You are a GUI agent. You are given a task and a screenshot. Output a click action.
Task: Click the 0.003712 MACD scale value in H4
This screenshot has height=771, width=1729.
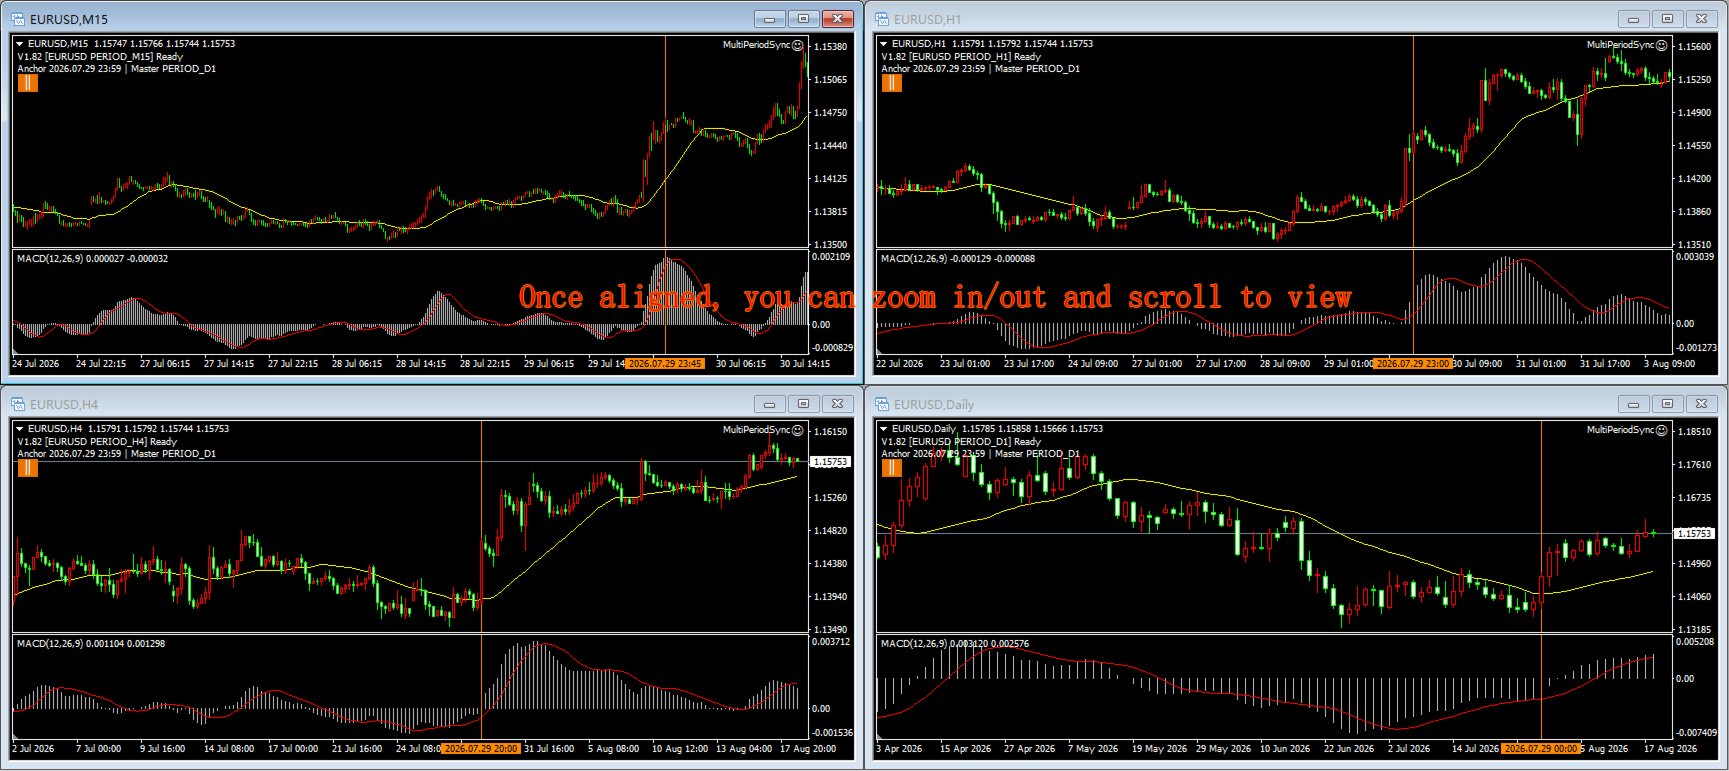832,642
